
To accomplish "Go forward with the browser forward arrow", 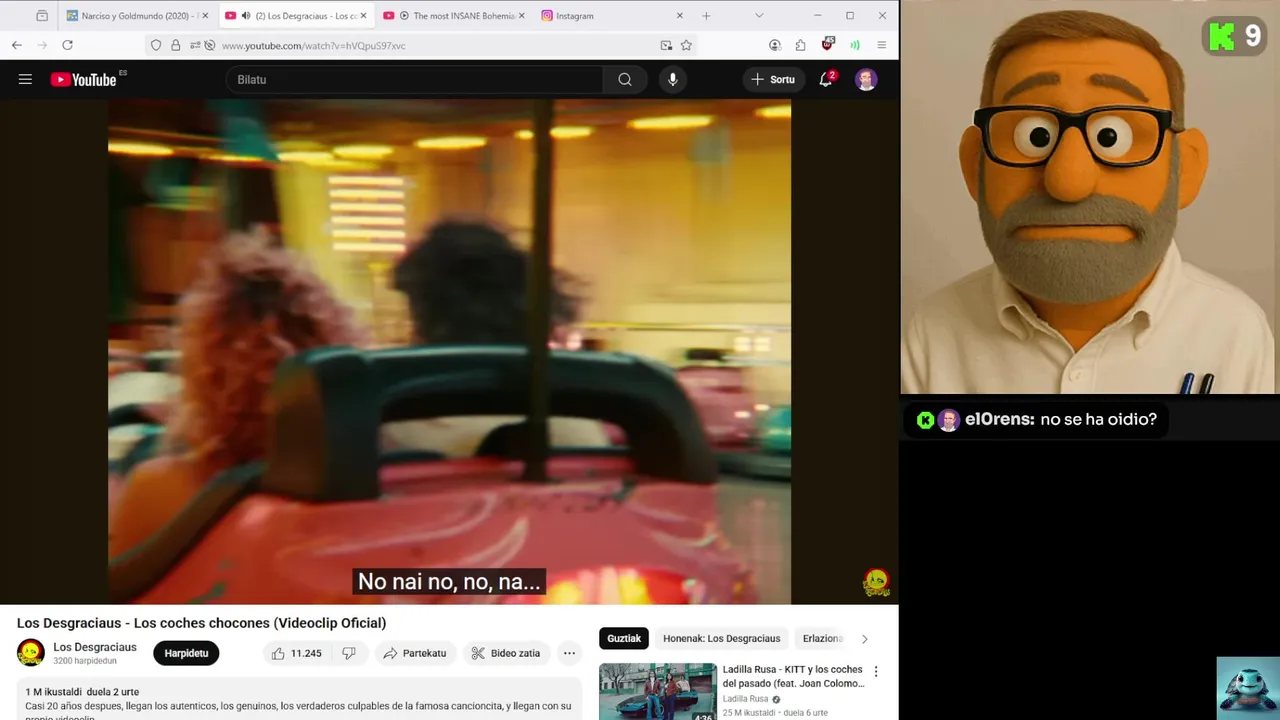I will pyautogui.click(x=42, y=45).
